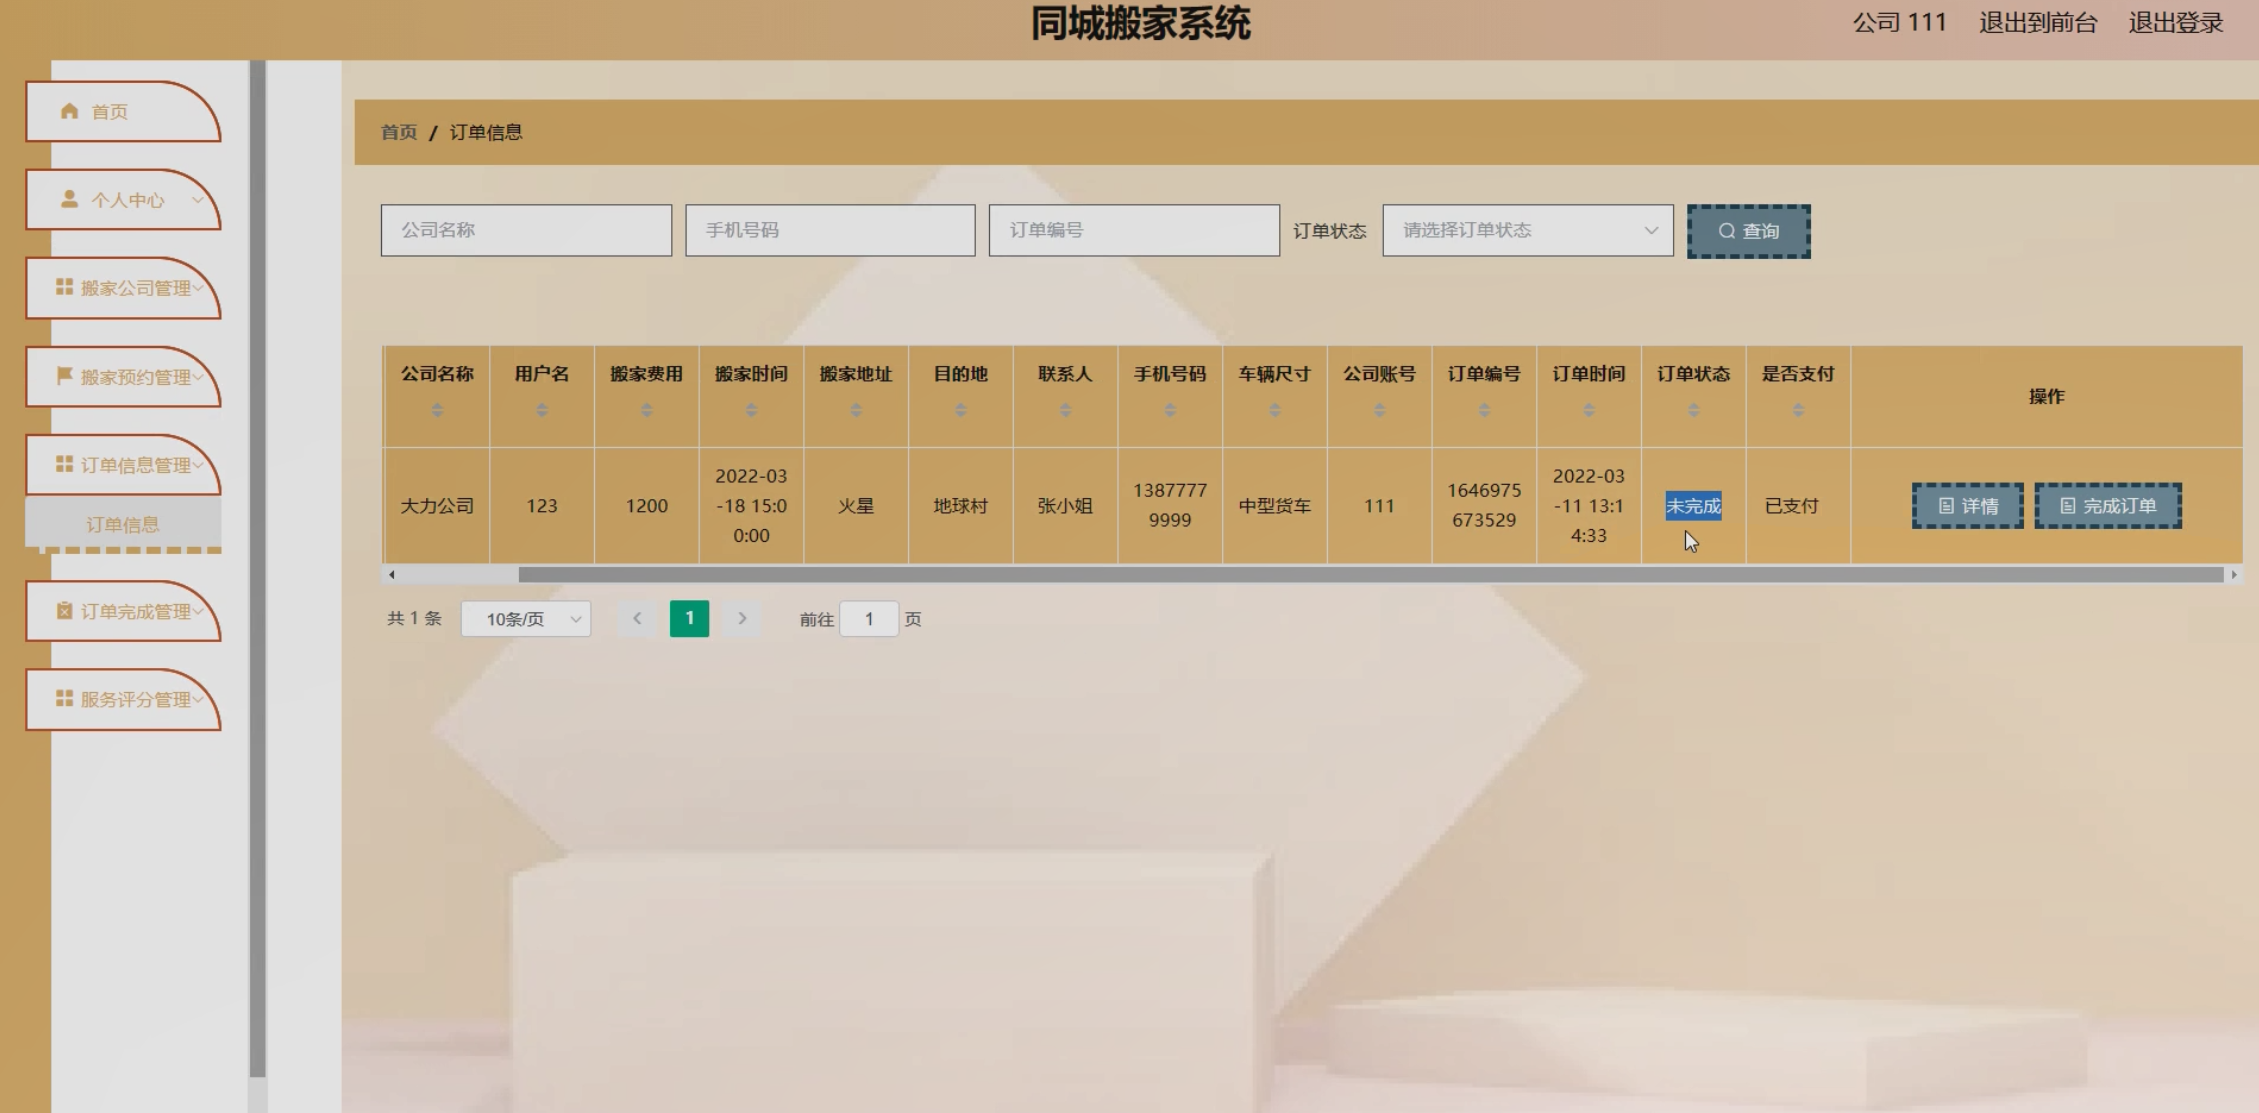Click the 首页 breadcrumb link
The width and height of the screenshot is (2259, 1113).
(399, 132)
